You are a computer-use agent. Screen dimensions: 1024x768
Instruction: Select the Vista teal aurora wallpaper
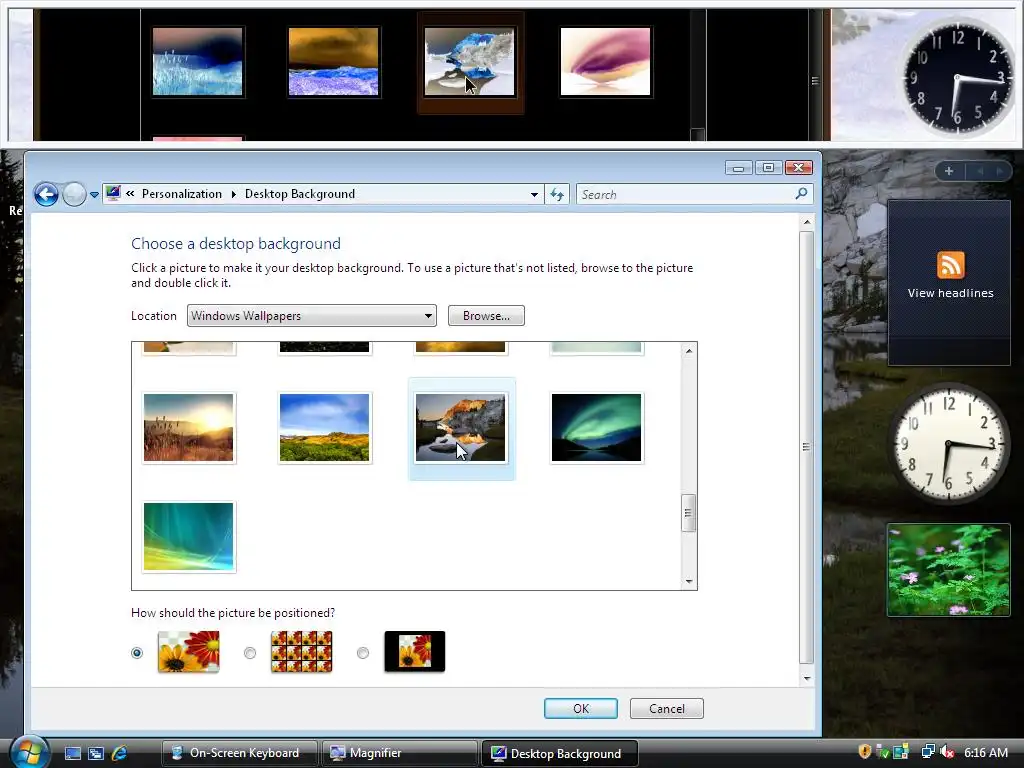189,536
